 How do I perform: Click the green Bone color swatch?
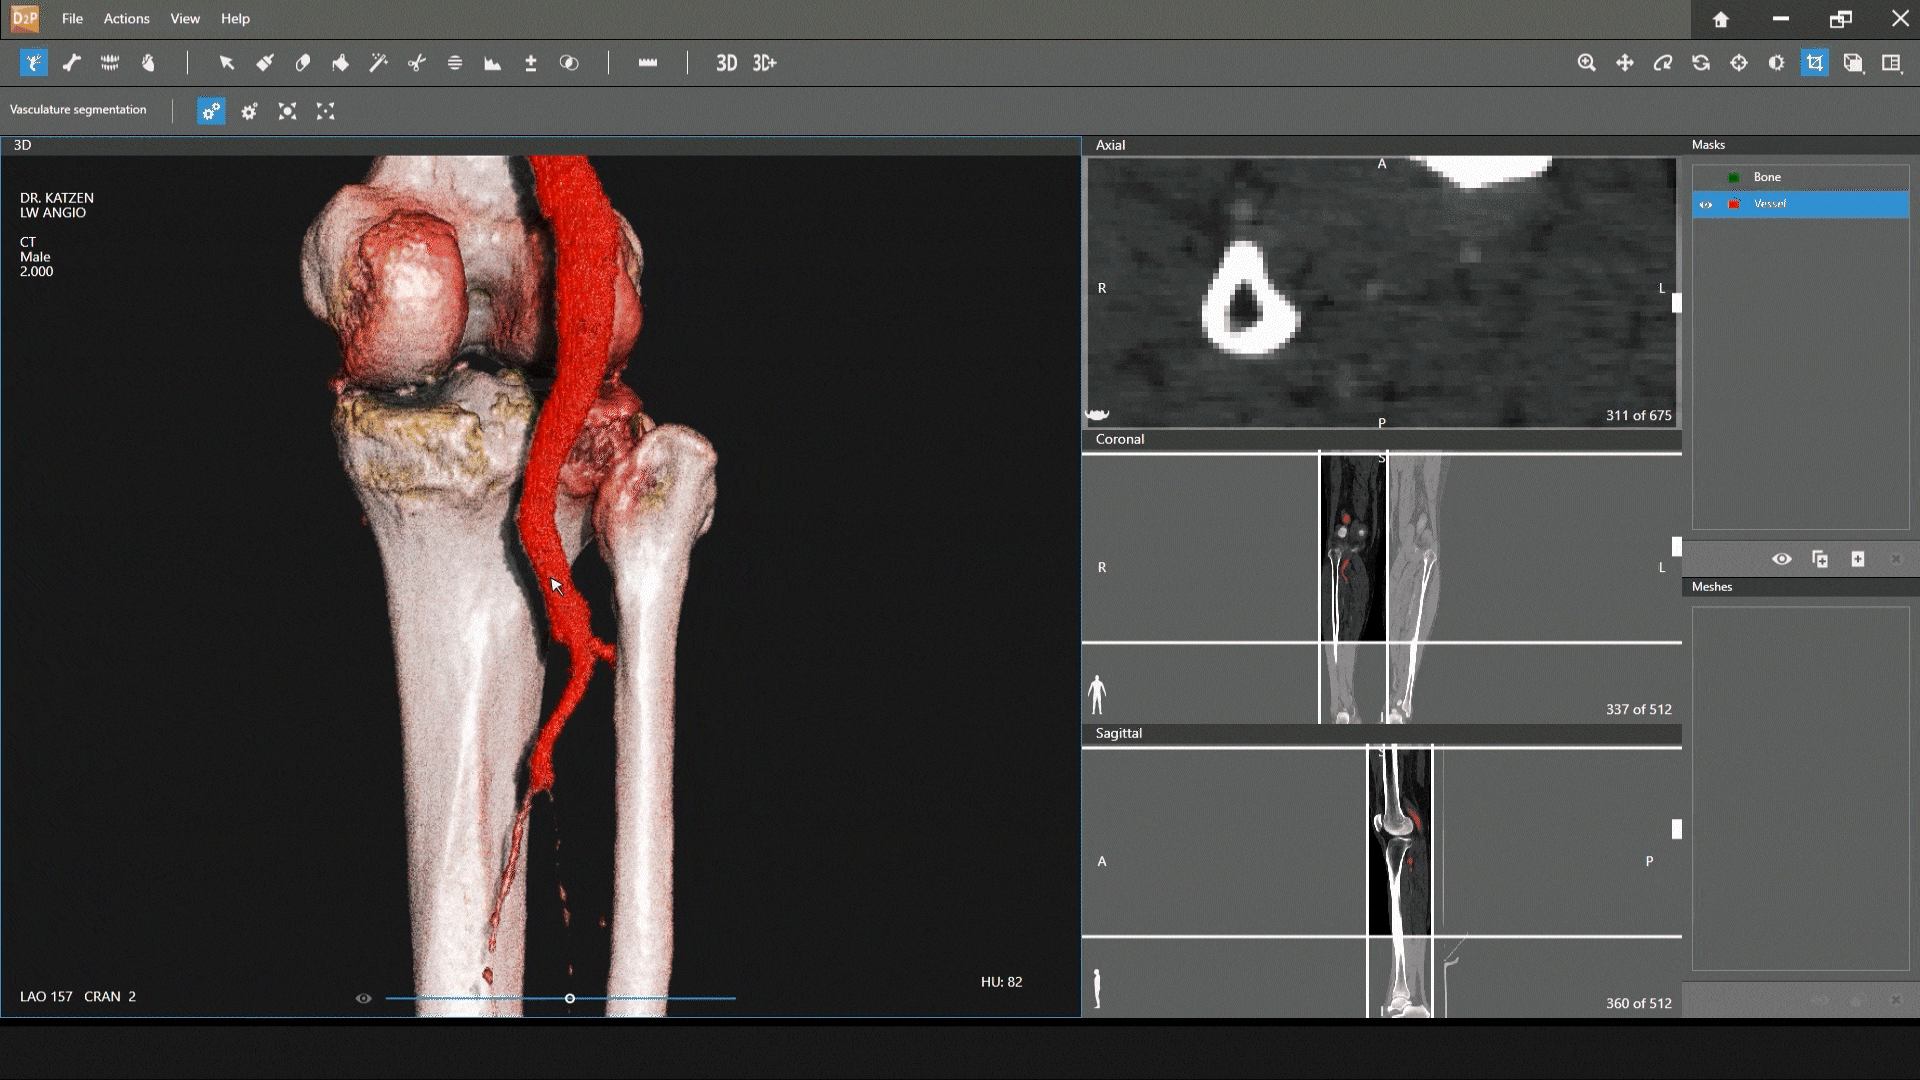(1734, 178)
